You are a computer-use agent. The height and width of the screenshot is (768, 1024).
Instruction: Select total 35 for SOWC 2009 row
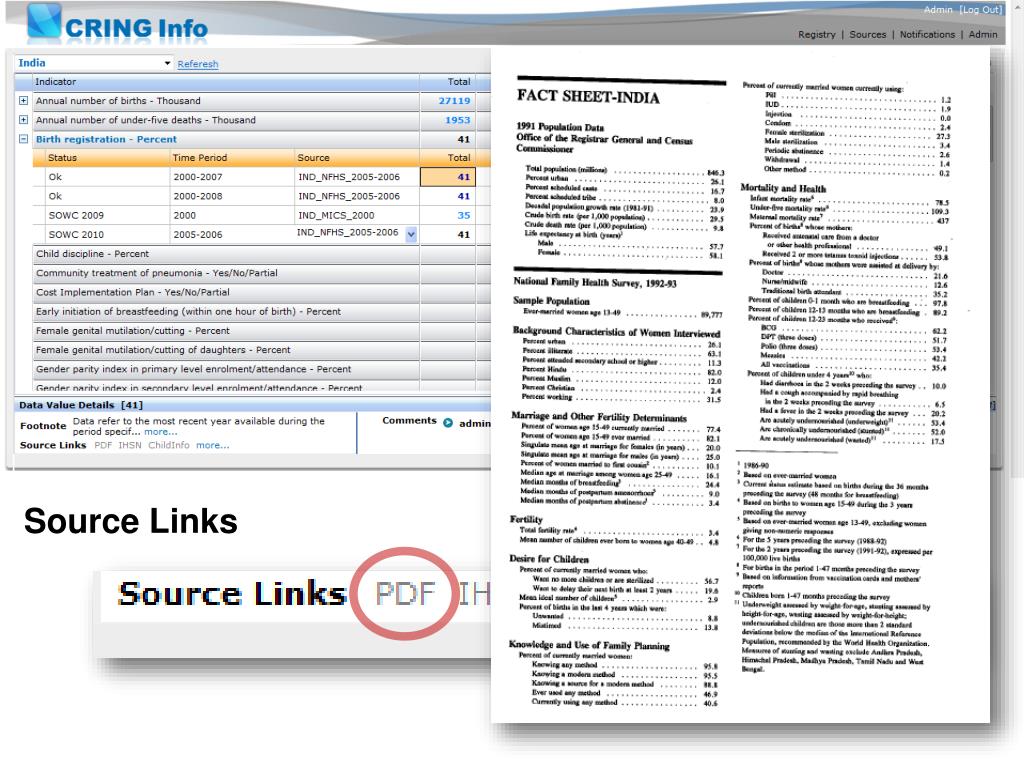click(x=448, y=216)
